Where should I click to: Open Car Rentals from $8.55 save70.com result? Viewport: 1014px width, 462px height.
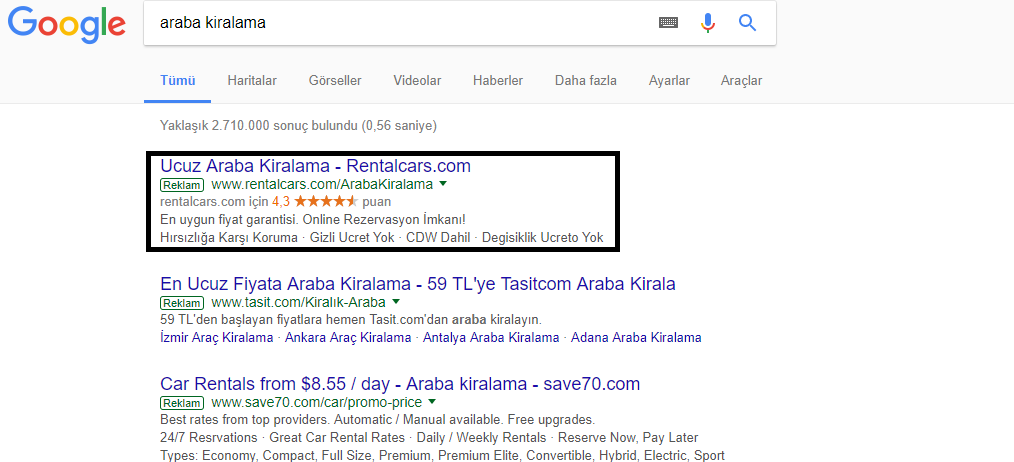(x=399, y=384)
